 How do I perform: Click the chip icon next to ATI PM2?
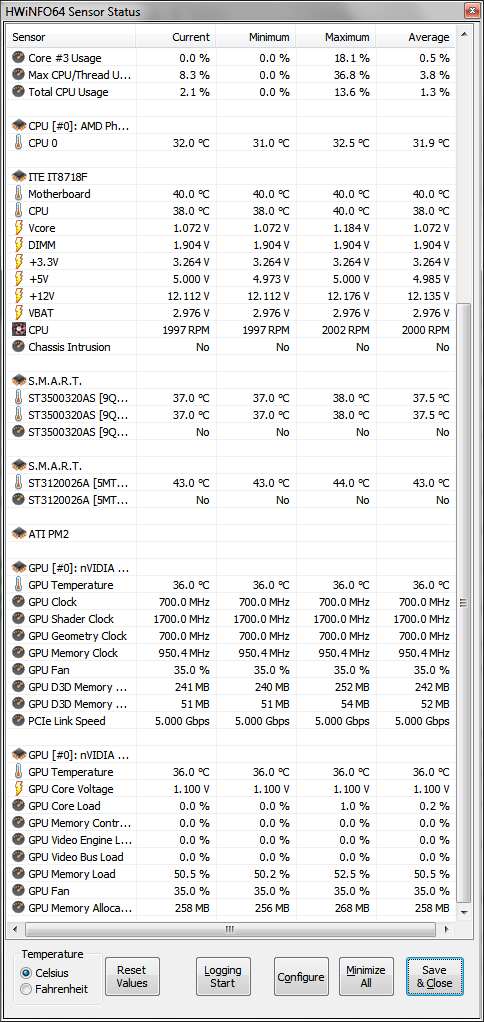click(x=18, y=534)
